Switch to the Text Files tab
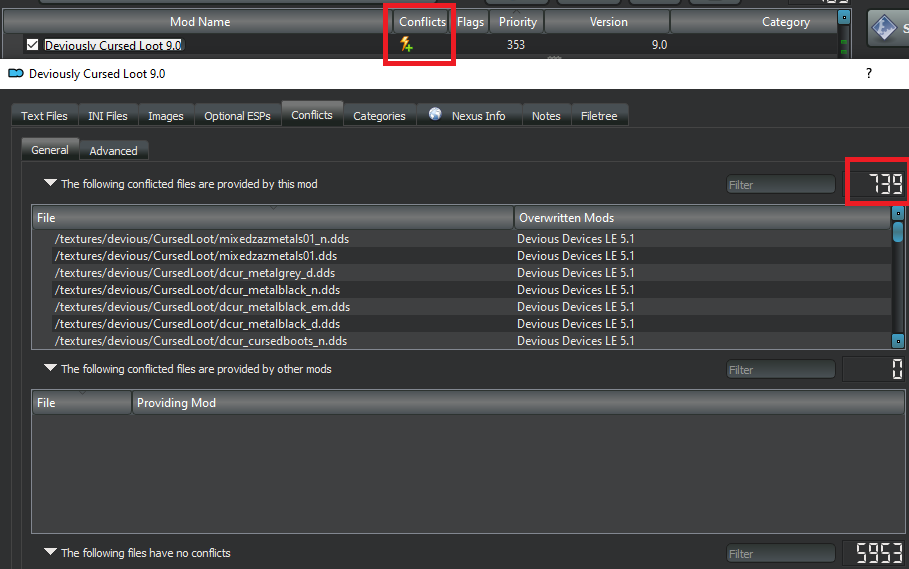Viewport: 909px width, 569px height. pyautogui.click(x=44, y=116)
